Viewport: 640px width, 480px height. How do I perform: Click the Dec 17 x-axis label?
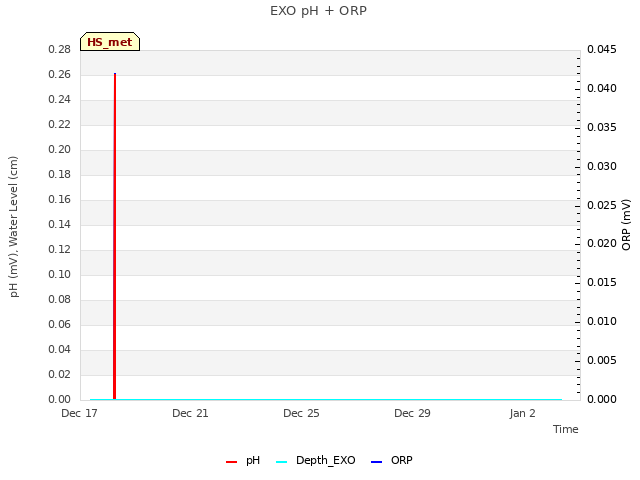[x=79, y=413]
